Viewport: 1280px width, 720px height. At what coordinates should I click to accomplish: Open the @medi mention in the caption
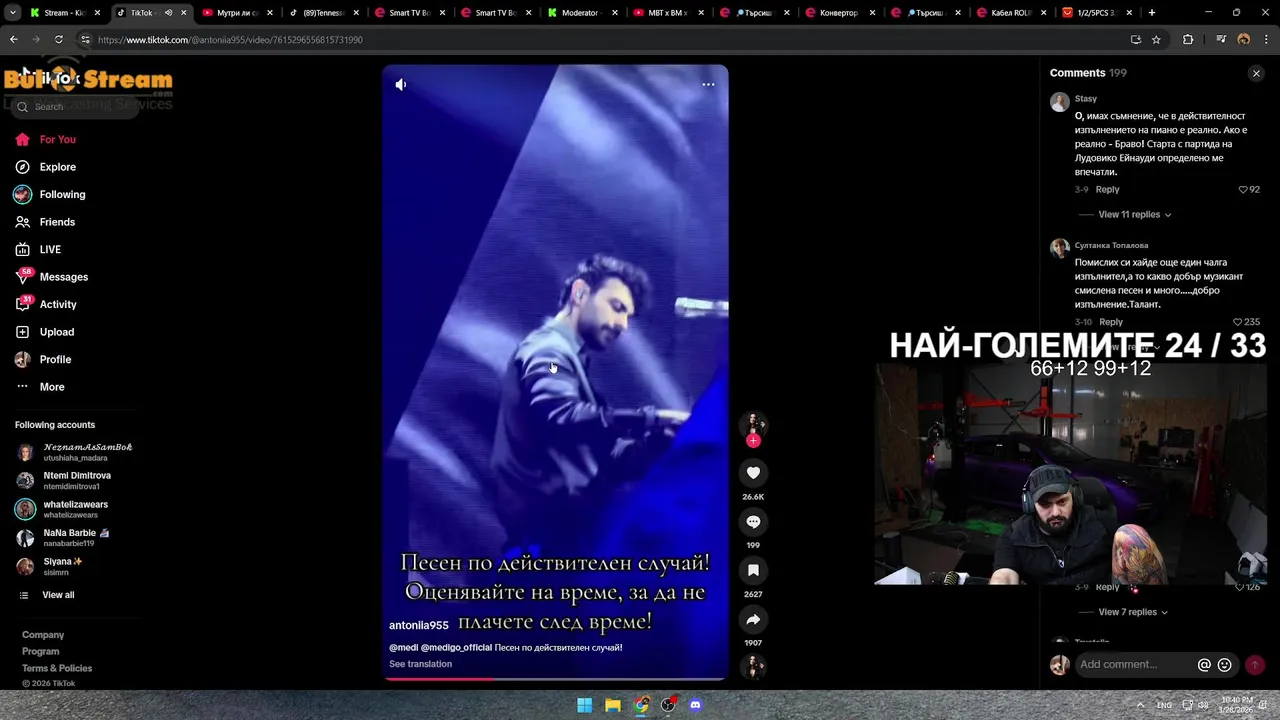coord(403,648)
